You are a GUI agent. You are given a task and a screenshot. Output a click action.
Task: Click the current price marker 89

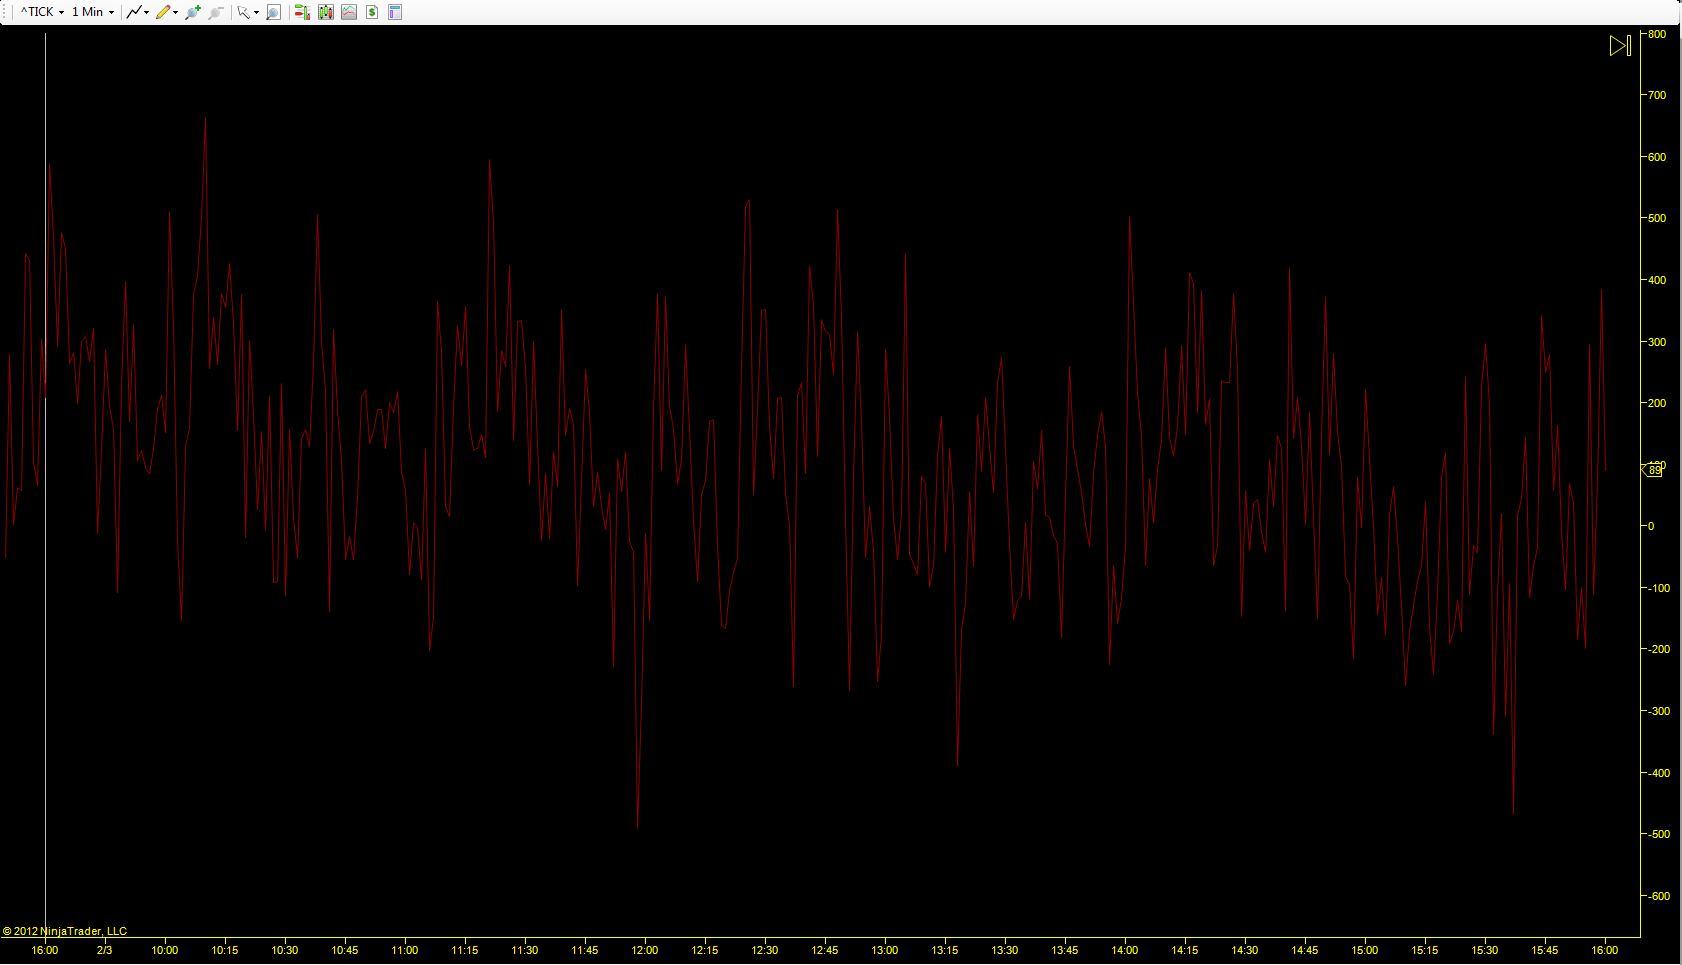(1652, 470)
